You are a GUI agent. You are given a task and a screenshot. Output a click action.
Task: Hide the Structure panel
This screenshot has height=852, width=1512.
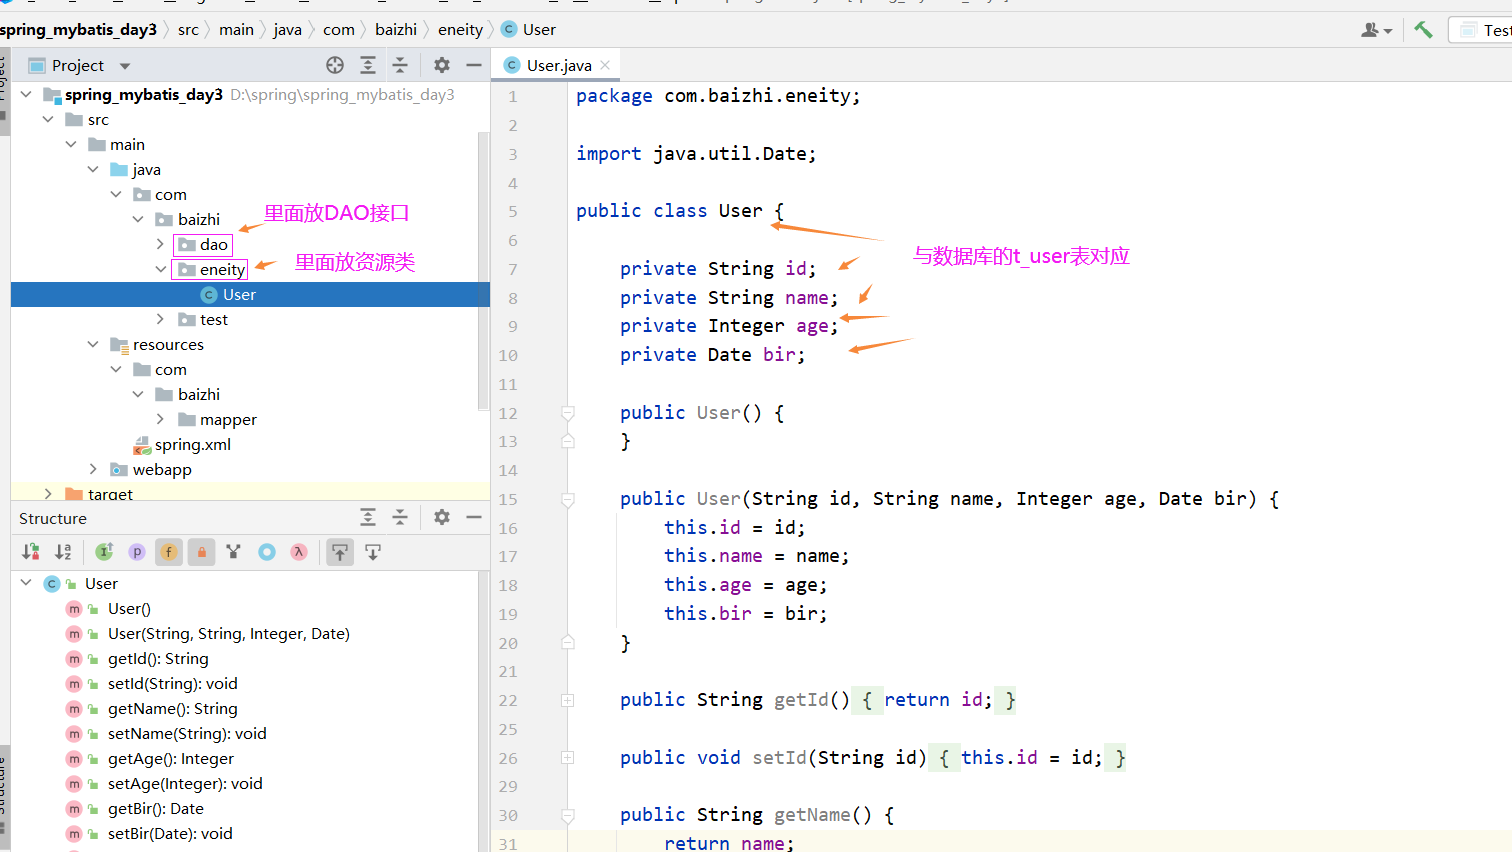pos(474,517)
